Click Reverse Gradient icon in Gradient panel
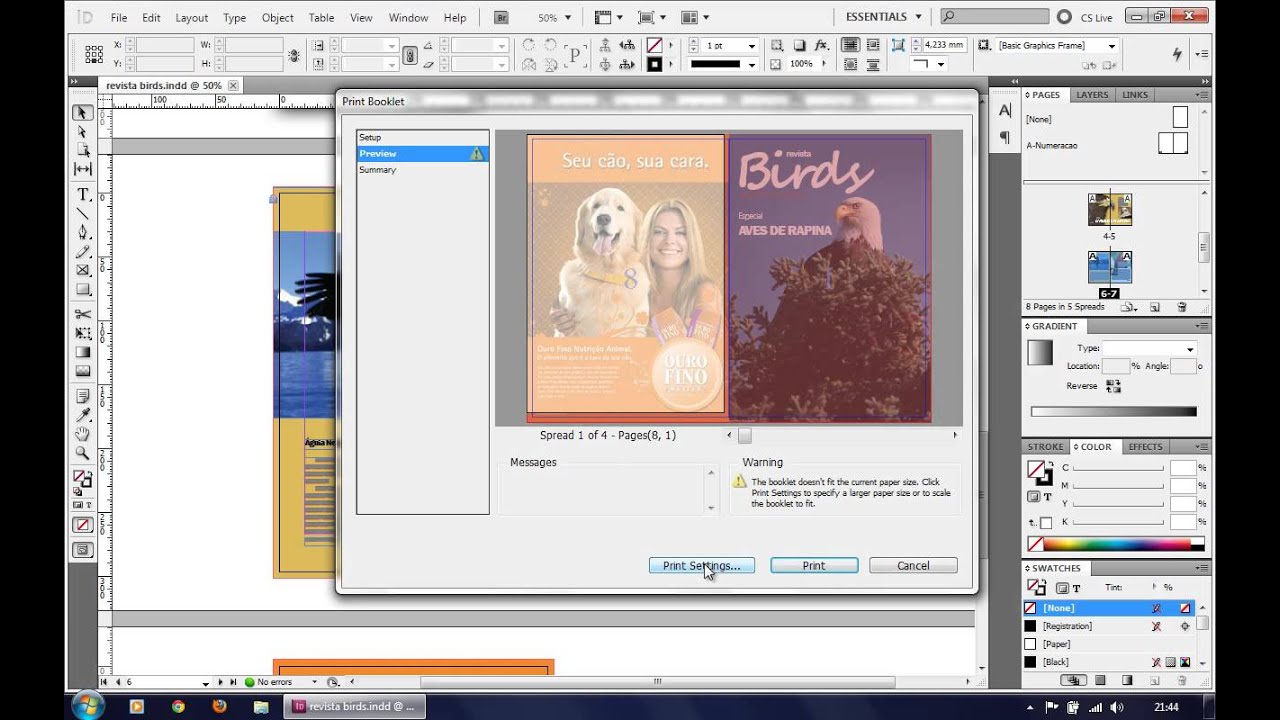1280x720 pixels. pyautogui.click(x=1113, y=386)
